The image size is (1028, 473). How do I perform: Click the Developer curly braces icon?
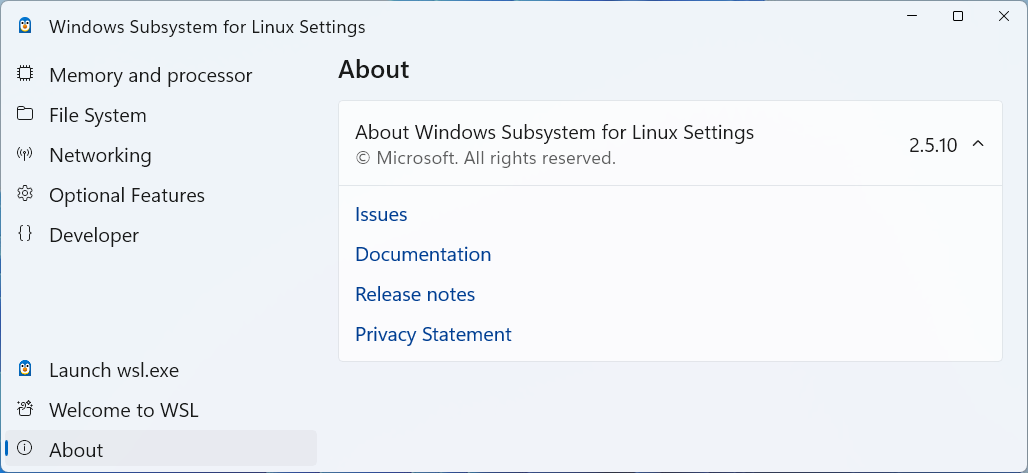(25, 234)
